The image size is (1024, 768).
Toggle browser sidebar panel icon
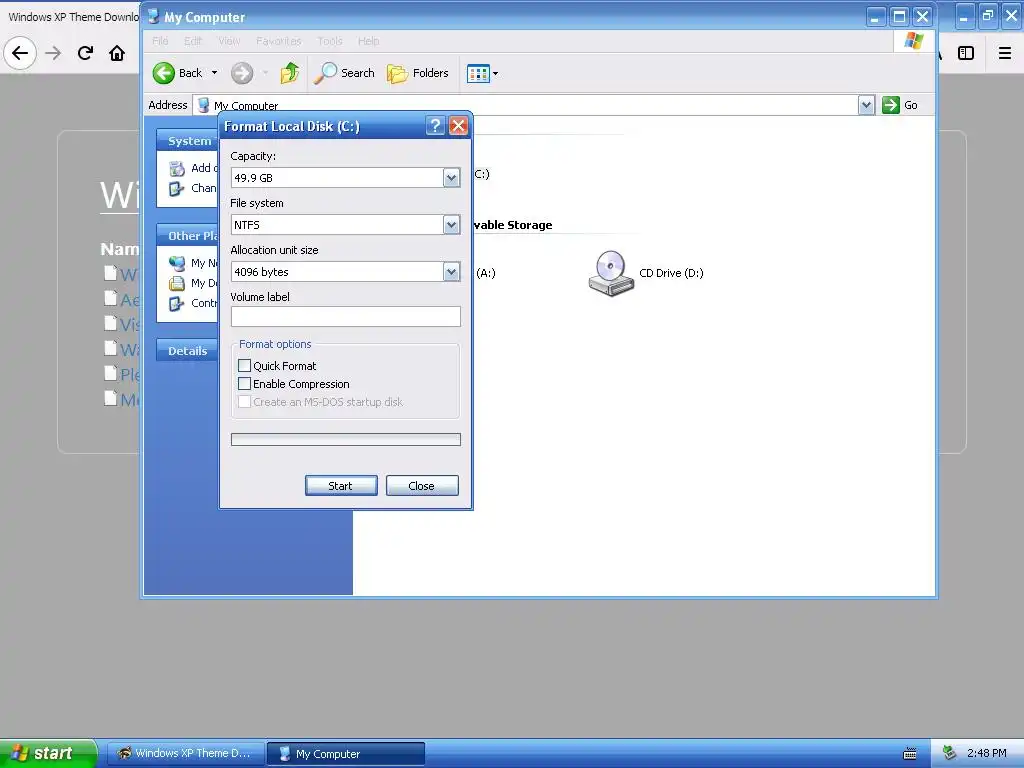pyautogui.click(x=966, y=53)
